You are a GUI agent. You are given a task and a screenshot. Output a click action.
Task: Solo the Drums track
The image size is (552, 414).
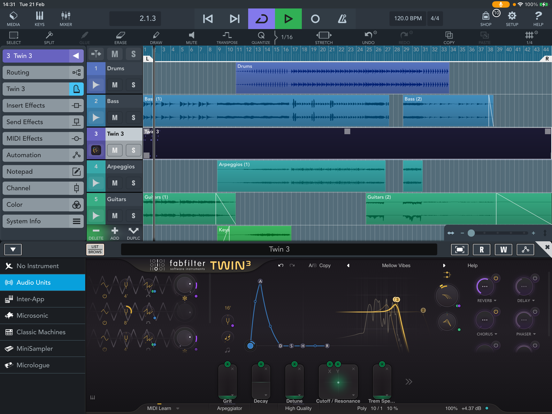pos(133,85)
